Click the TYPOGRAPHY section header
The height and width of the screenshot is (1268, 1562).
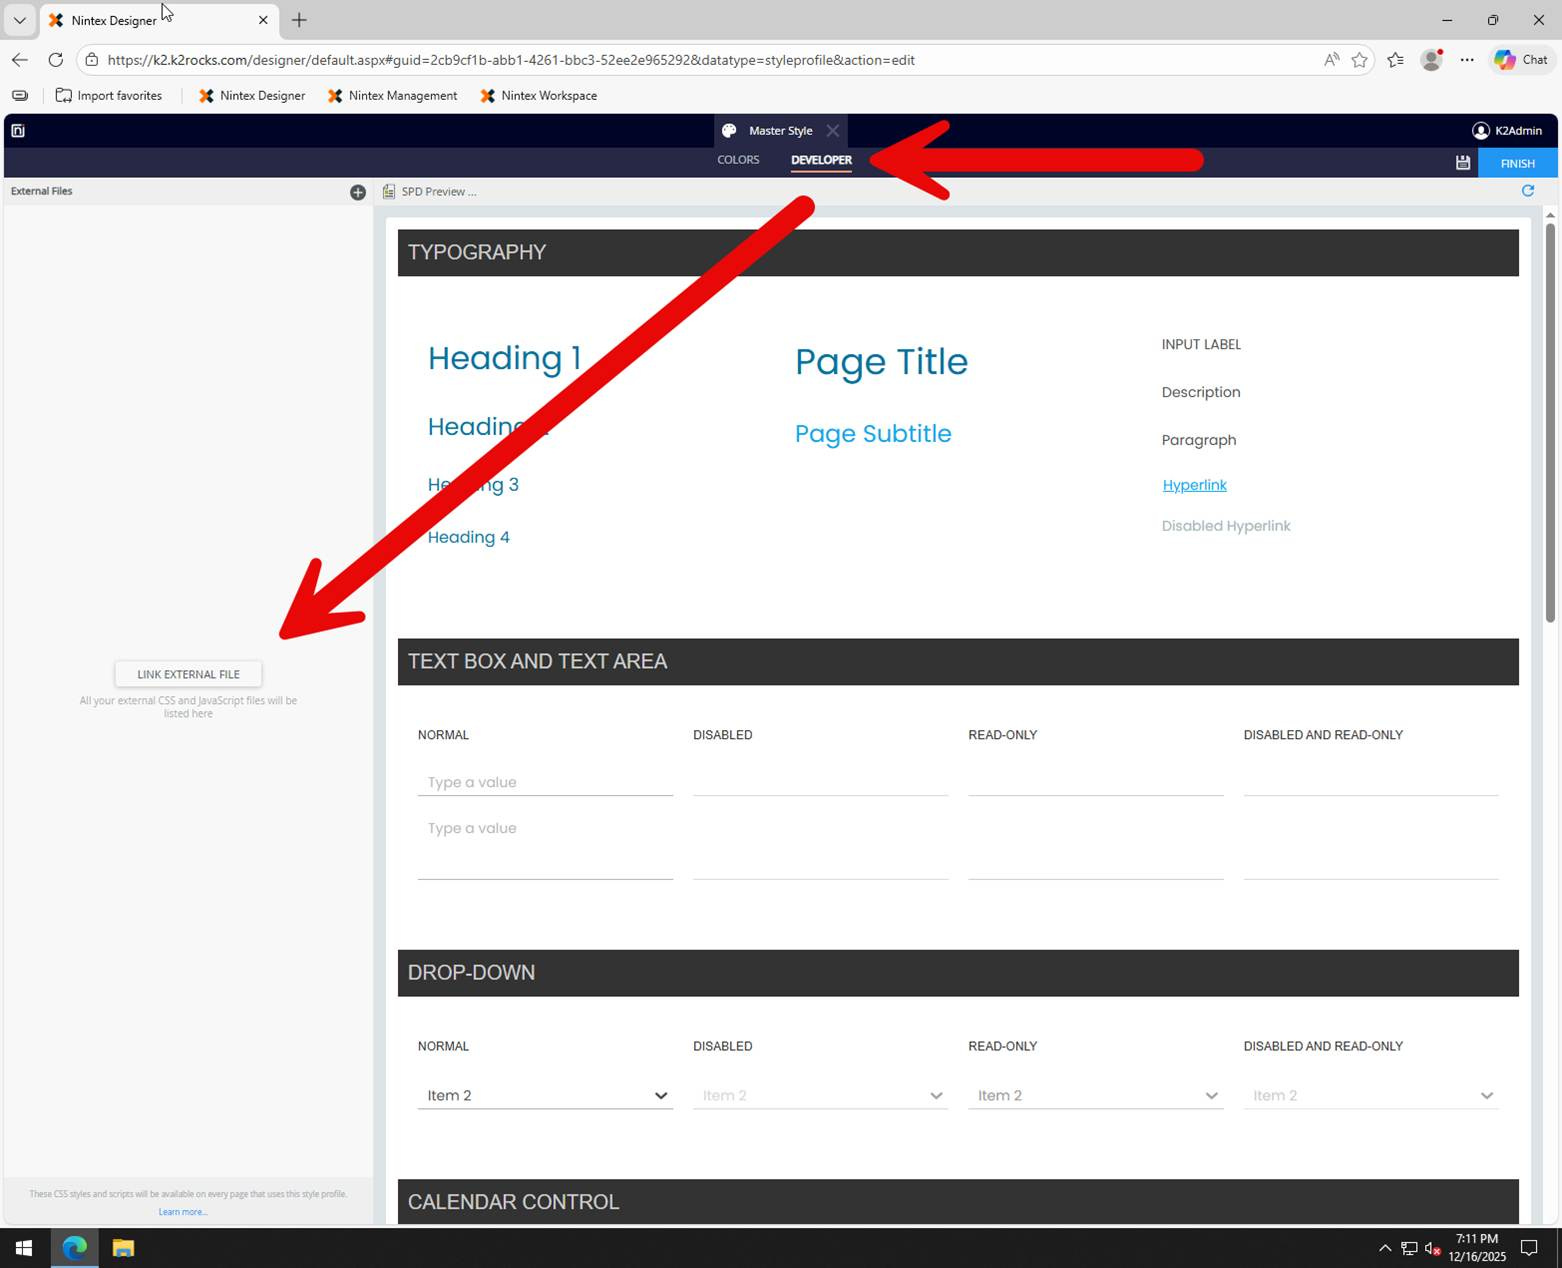[x=958, y=252]
